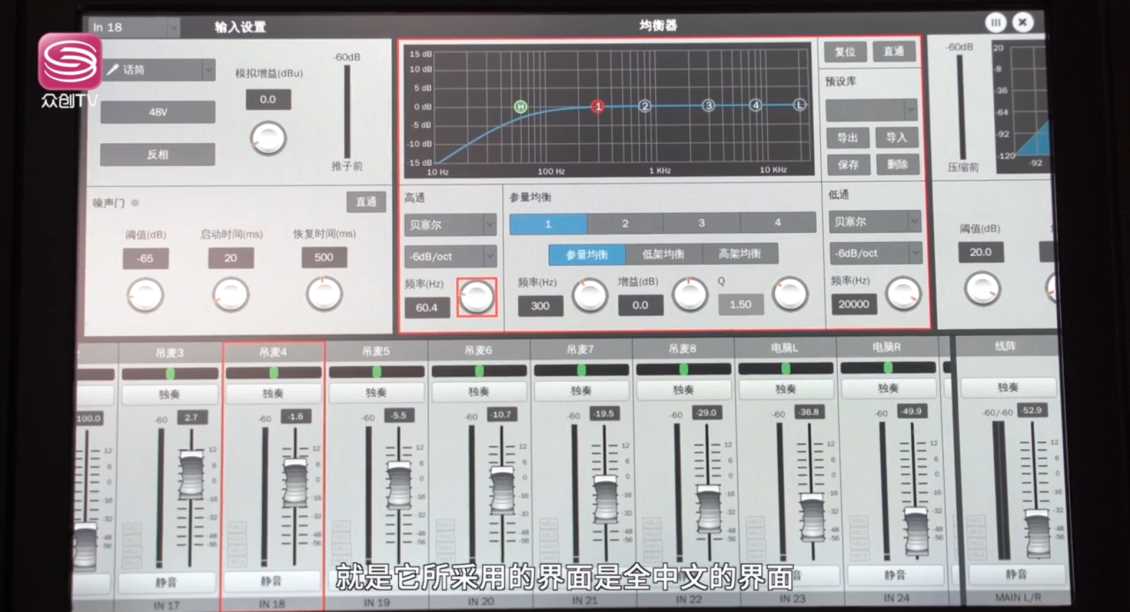Screen dimensions: 1130x612
Task: Expand the low-pass -6dB/oct slope dropdown
Action: point(874,254)
